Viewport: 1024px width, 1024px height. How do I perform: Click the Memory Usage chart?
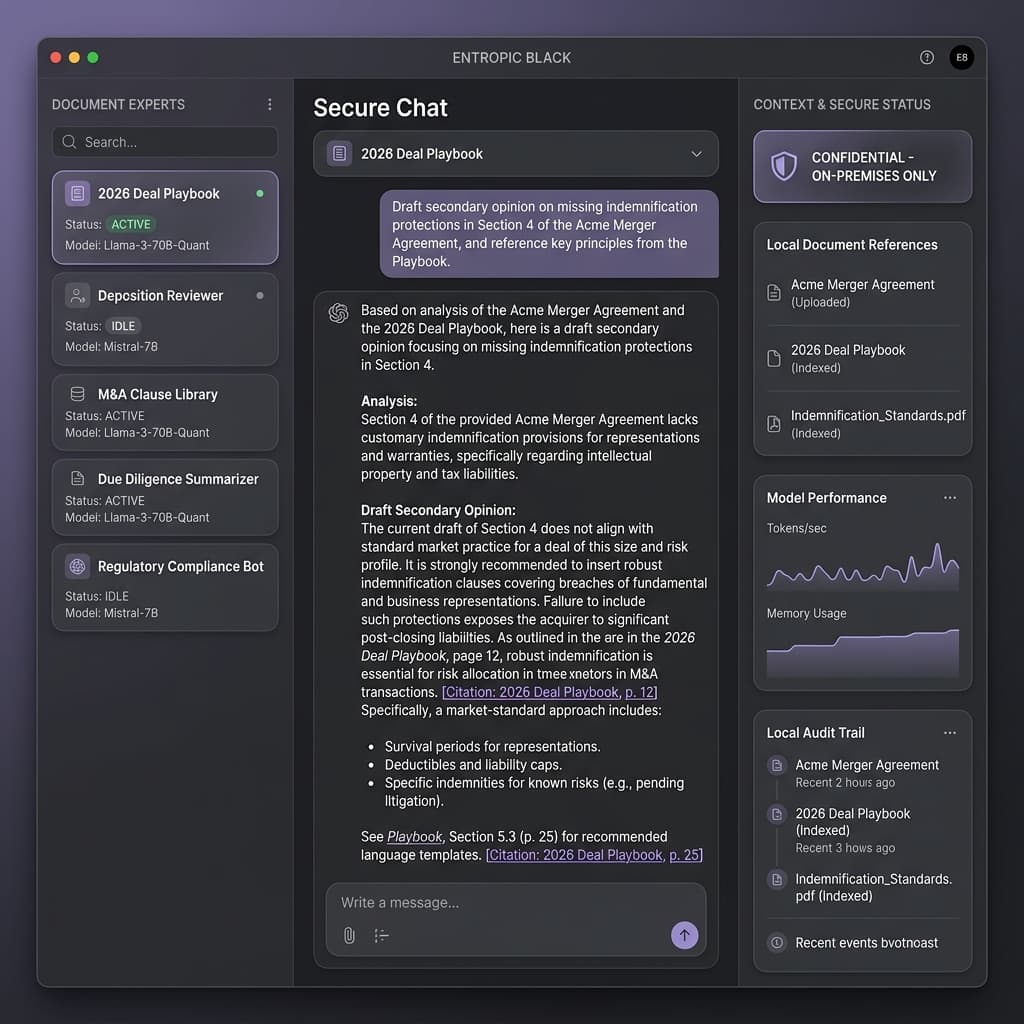point(862,653)
